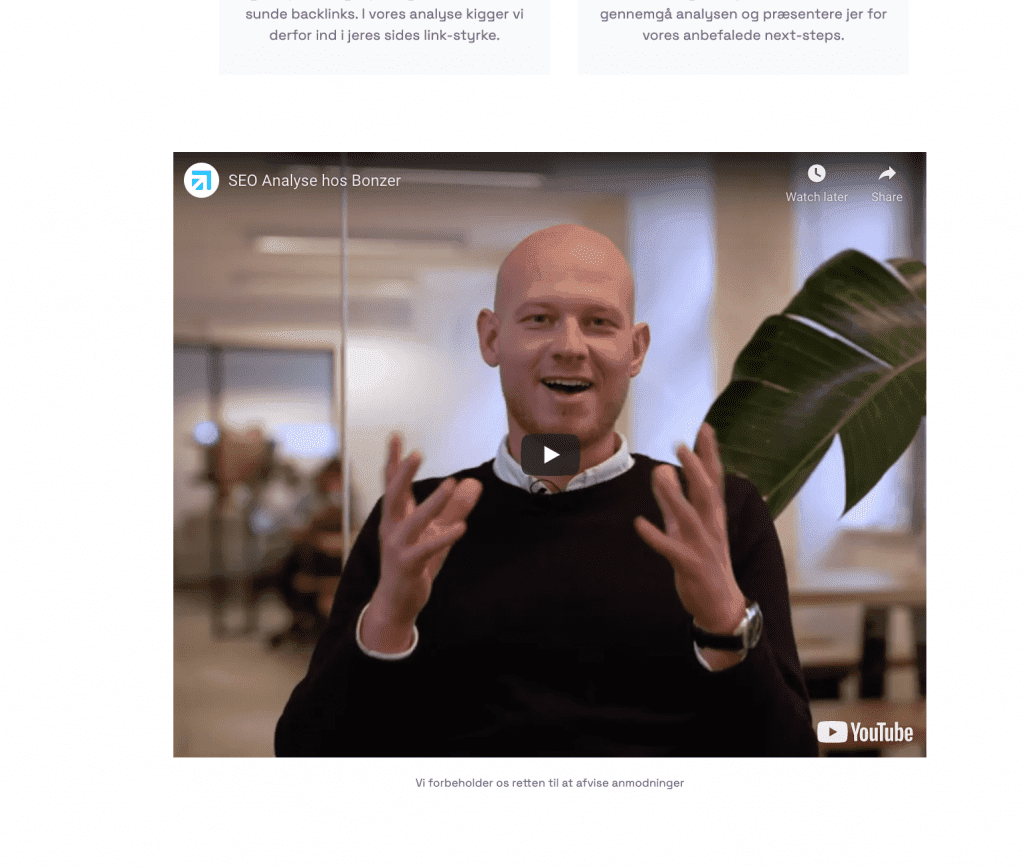Click the Share arrow icon
Image resolution: width=1024 pixels, height=867 pixels.
pyautogui.click(x=887, y=174)
